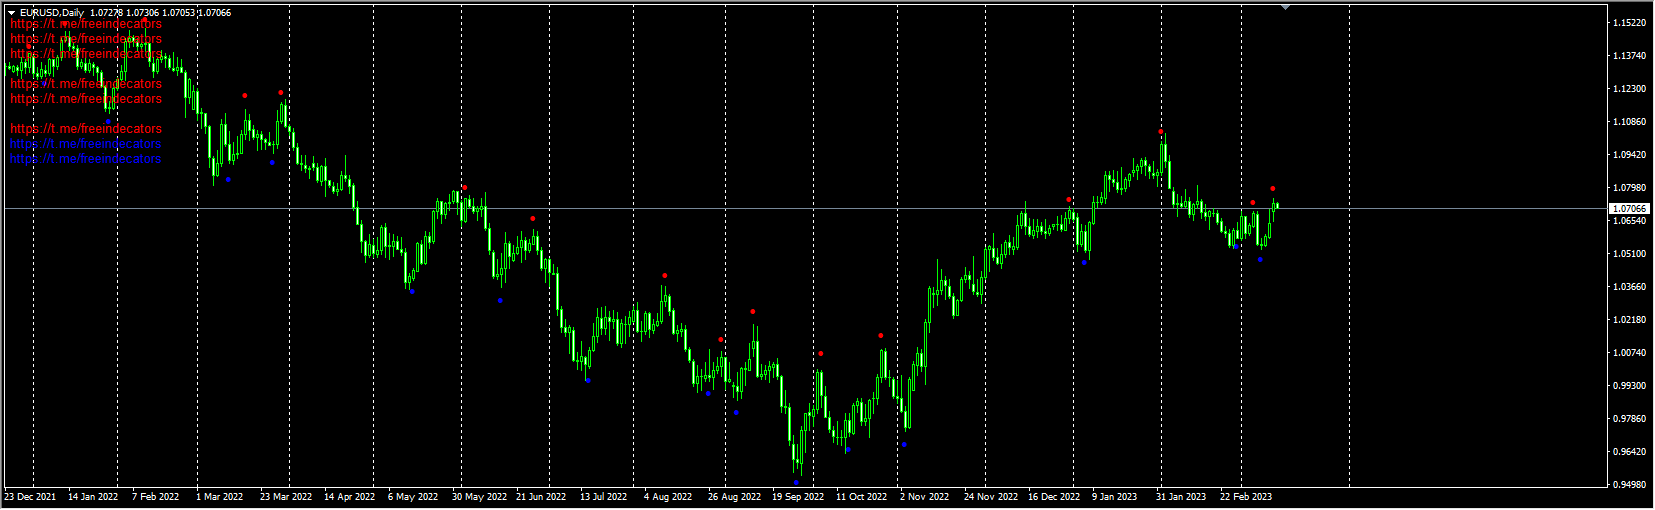Open the dropdown arrow beside EURUSD,Daily

[11, 13]
